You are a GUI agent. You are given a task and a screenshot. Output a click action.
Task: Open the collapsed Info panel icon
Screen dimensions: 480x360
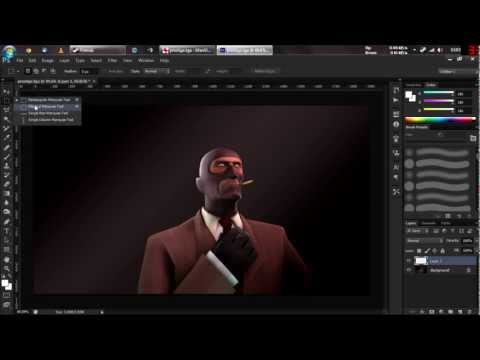click(x=396, y=124)
